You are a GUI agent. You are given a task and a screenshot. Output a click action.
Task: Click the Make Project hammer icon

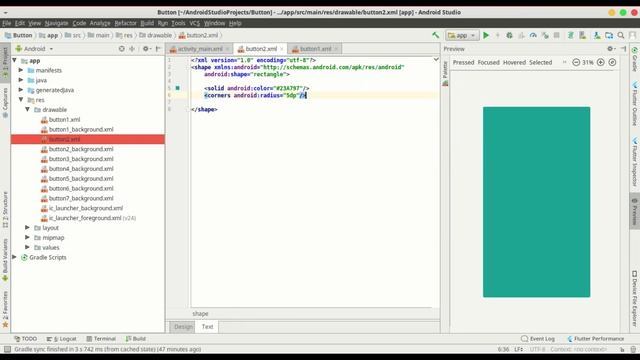(x=436, y=36)
